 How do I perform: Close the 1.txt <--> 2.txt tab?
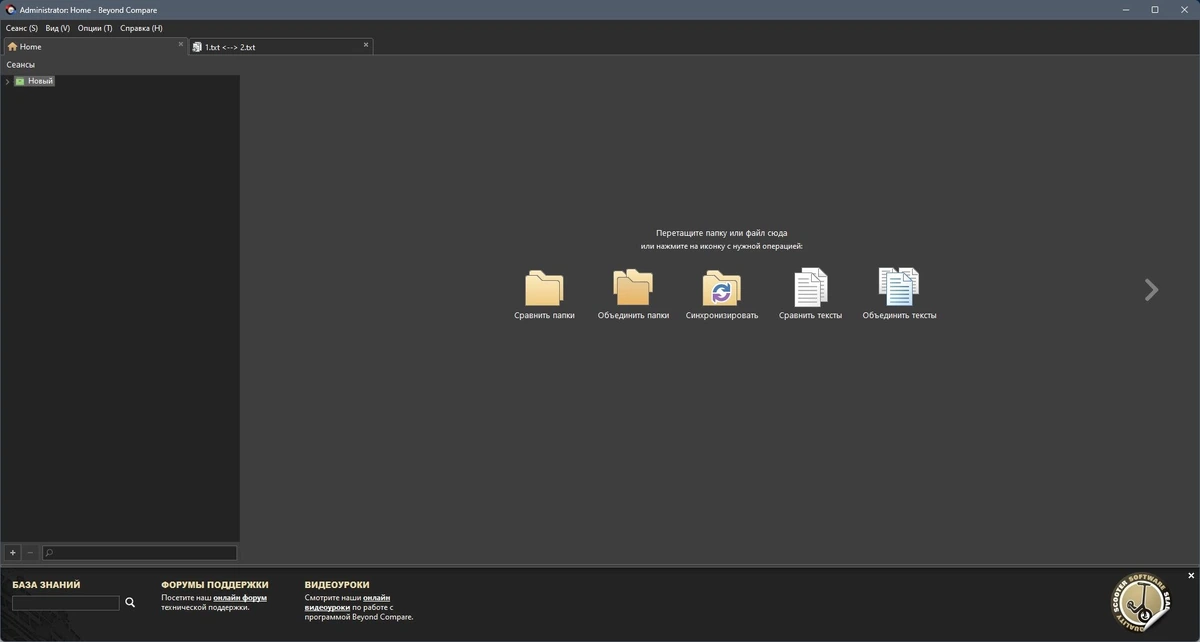click(366, 44)
